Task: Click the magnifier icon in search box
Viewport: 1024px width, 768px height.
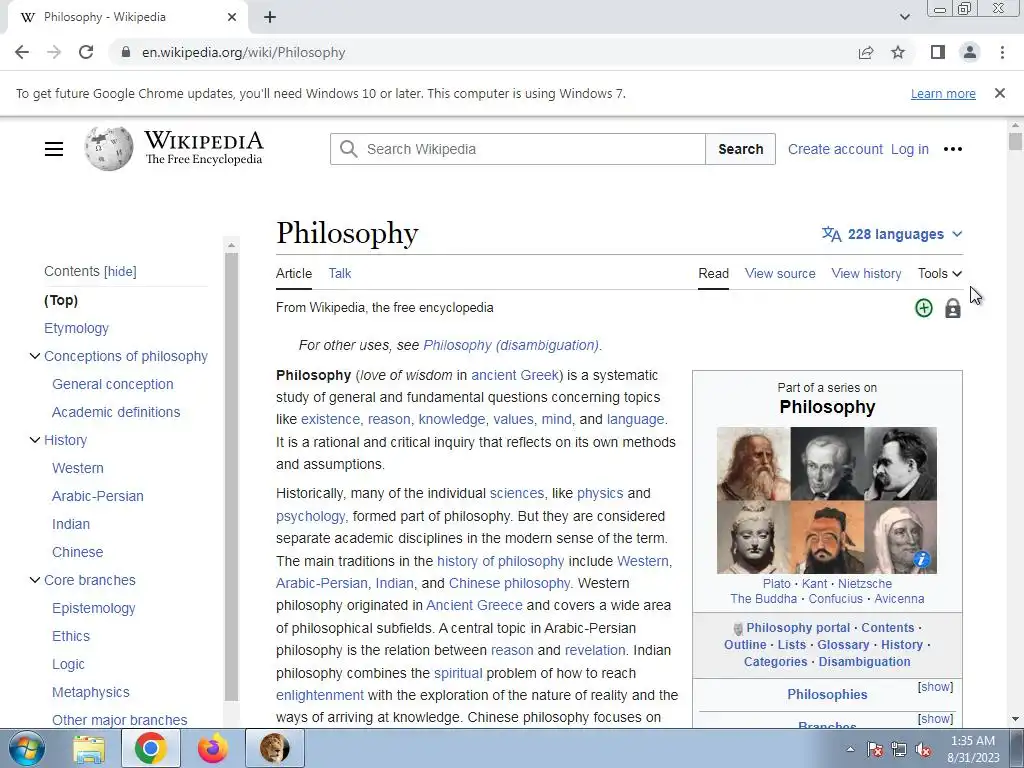Action: pos(349,149)
